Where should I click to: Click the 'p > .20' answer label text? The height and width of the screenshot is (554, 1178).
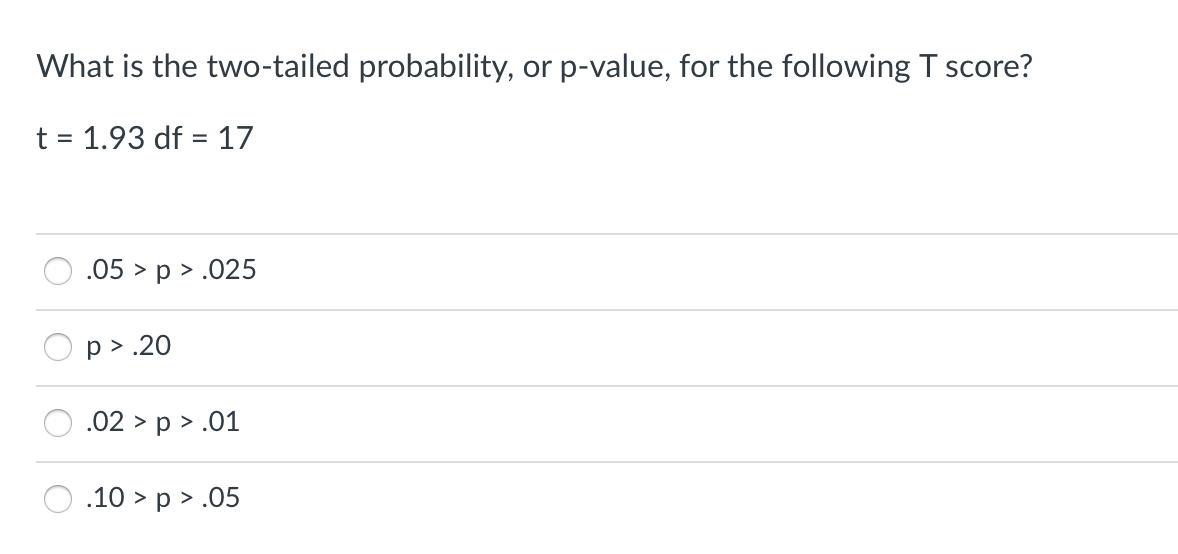129,347
